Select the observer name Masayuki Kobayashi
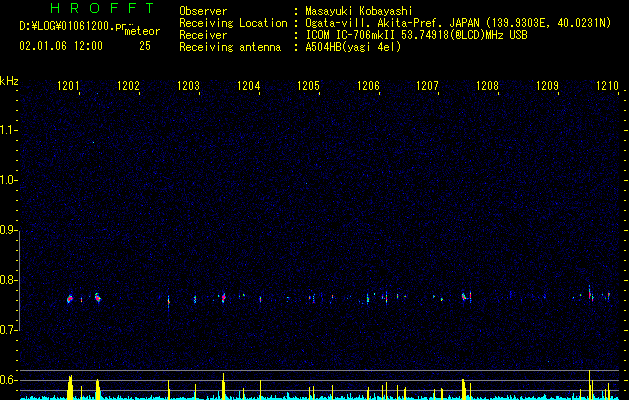 359,11
